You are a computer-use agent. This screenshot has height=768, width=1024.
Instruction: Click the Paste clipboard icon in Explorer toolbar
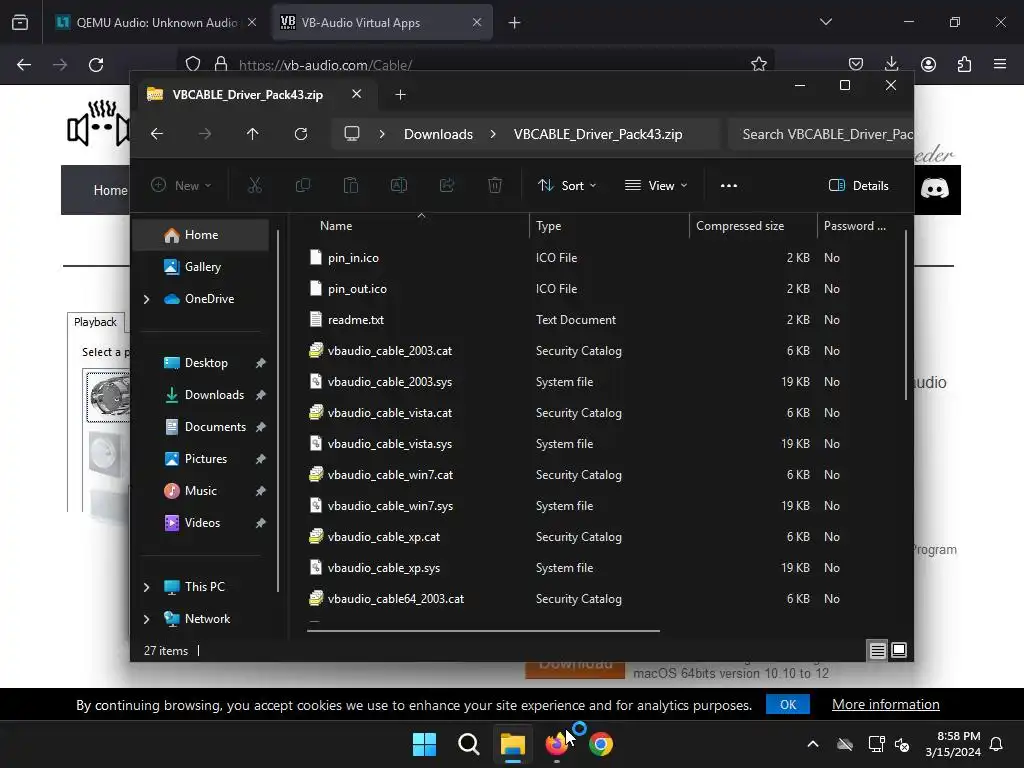click(x=351, y=185)
